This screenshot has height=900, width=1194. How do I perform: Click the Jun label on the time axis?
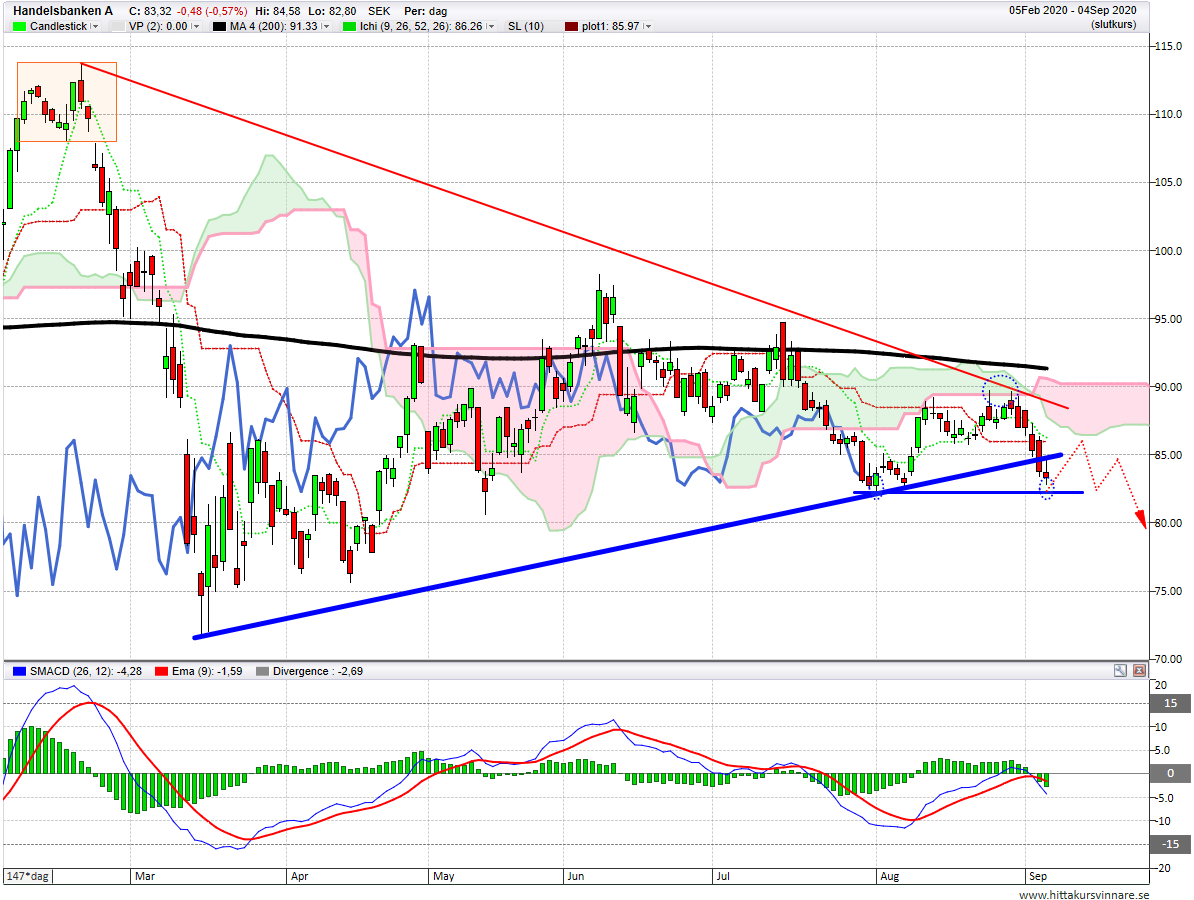tap(576, 876)
